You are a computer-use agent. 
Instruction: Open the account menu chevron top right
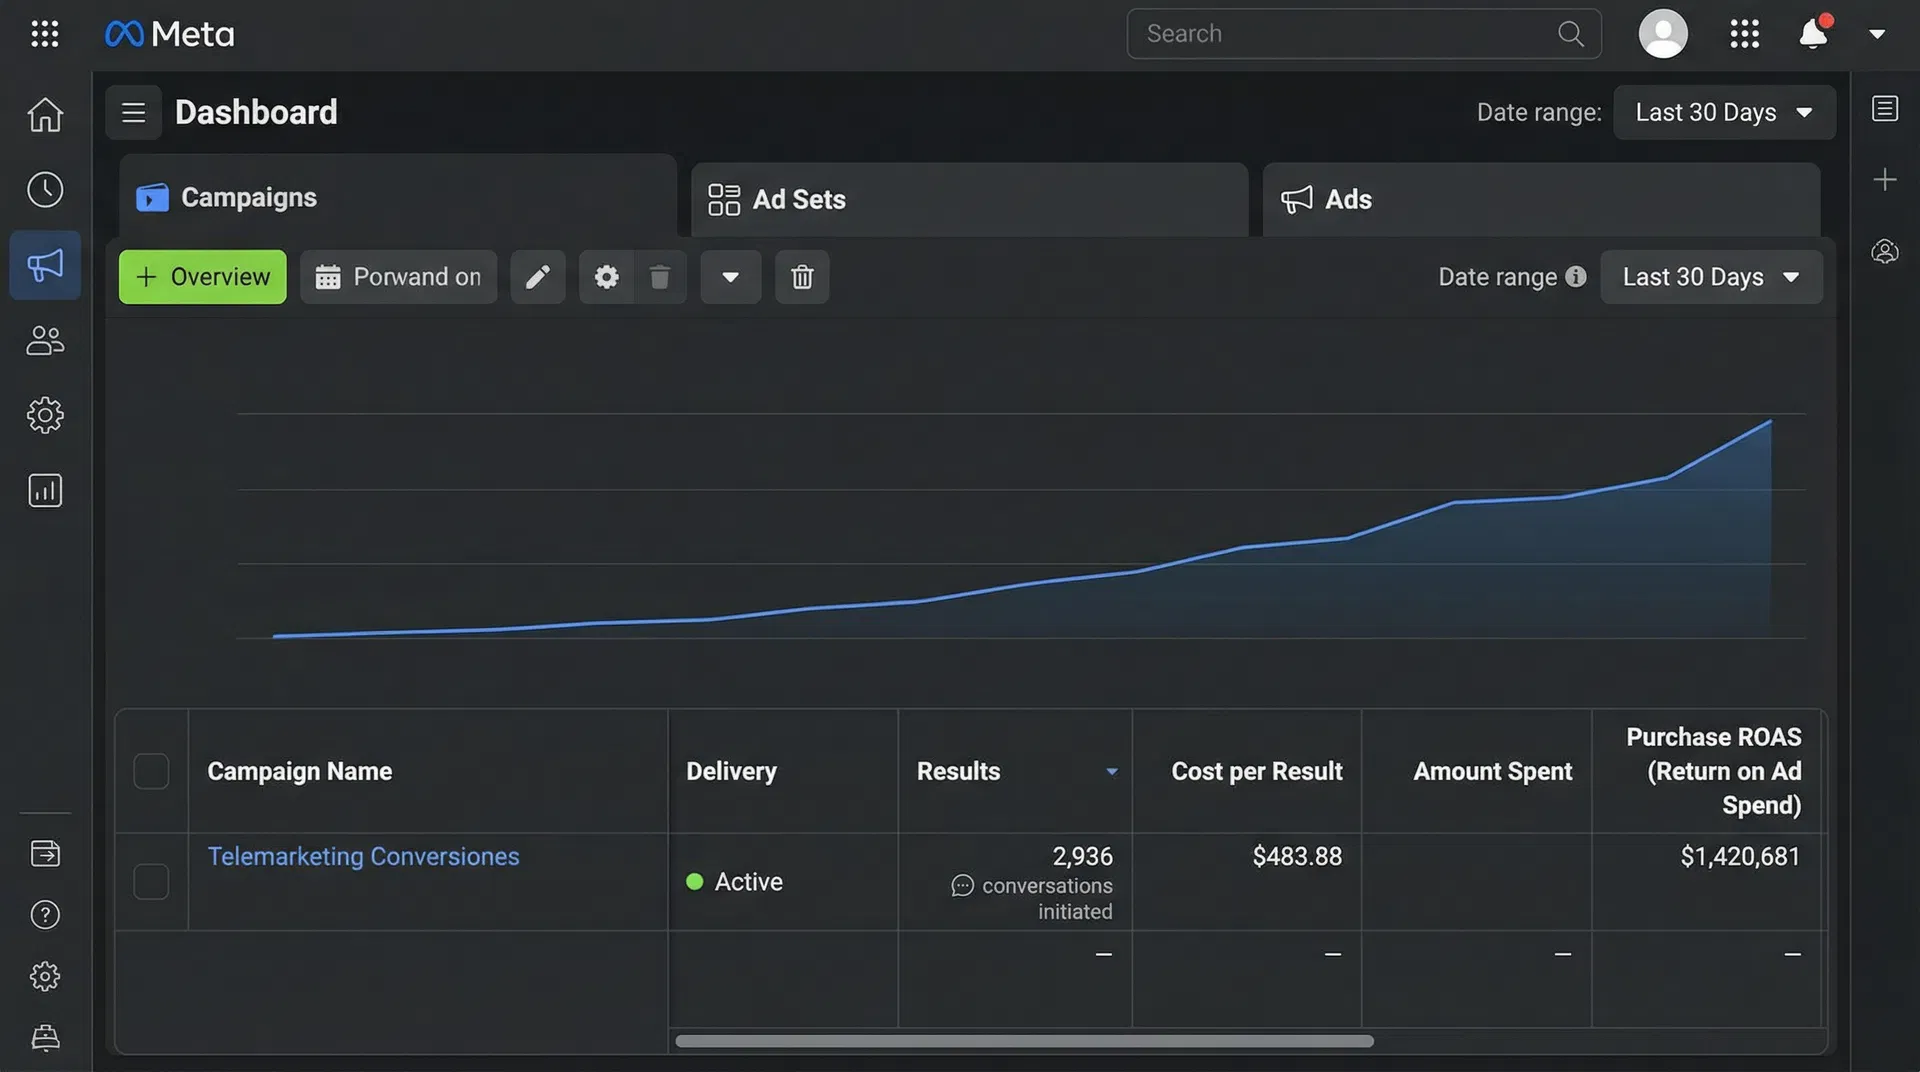[1878, 33]
